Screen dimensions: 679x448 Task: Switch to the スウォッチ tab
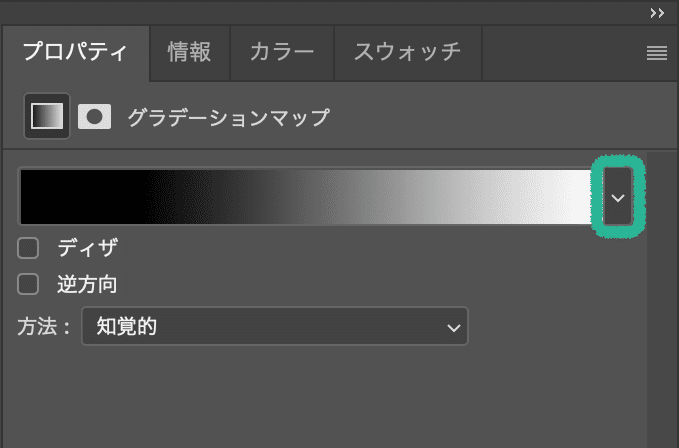(407, 53)
